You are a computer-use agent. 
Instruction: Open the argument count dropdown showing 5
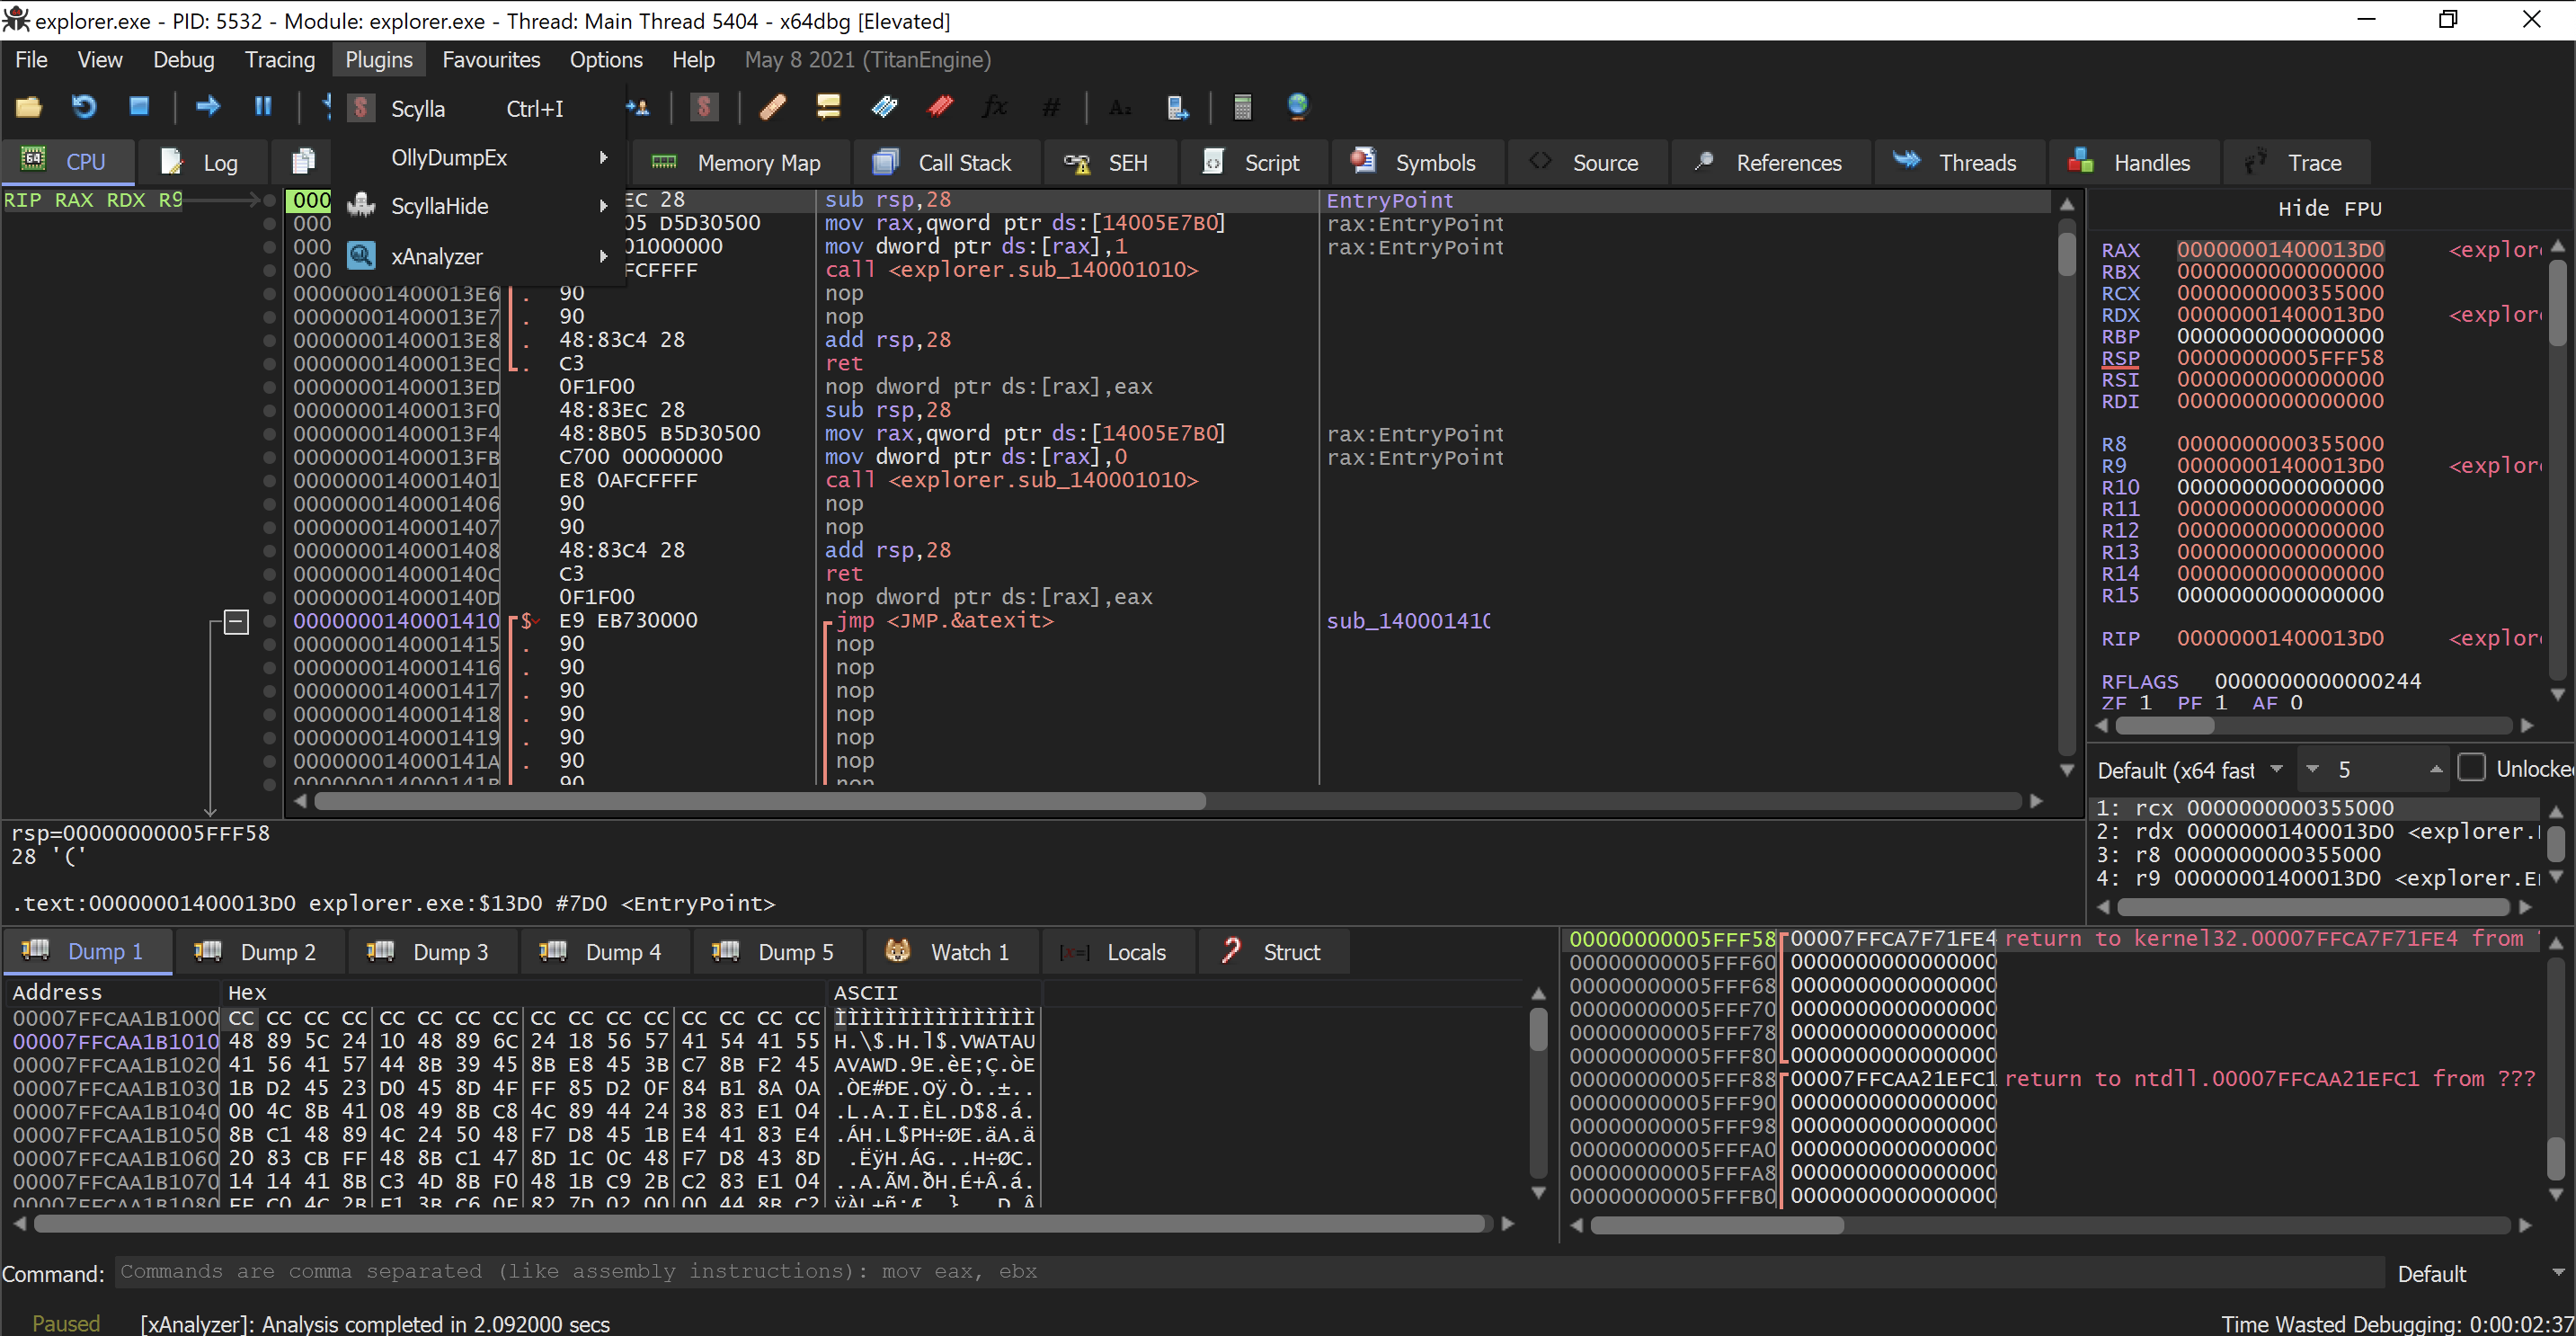tap(2374, 769)
